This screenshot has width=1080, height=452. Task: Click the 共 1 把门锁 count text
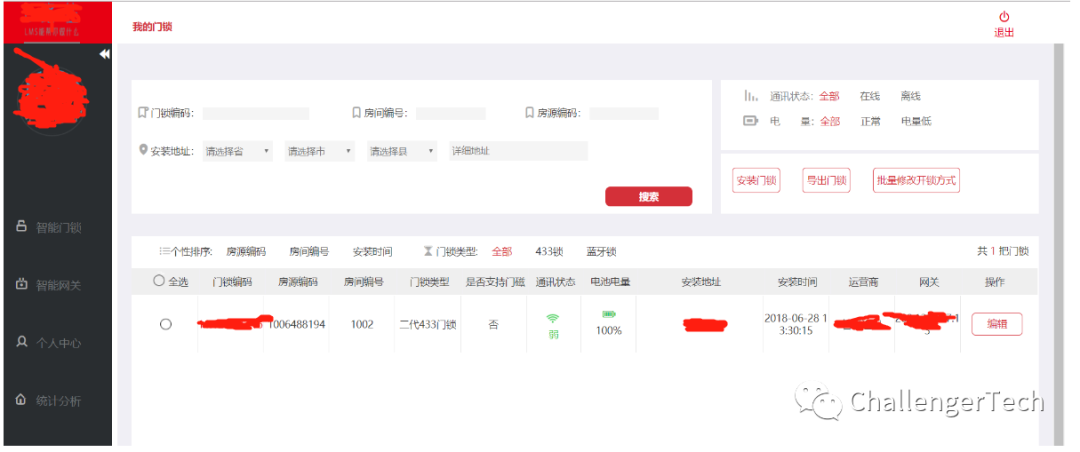pyautogui.click(x=1003, y=251)
